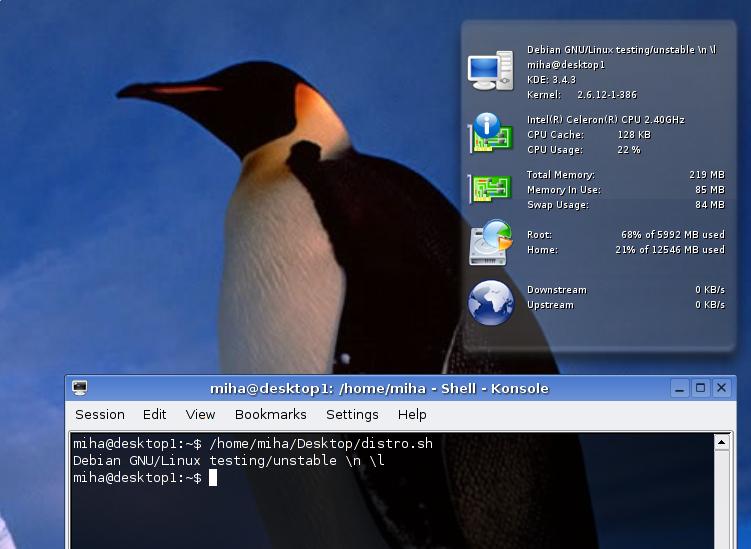Image resolution: width=751 pixels, height=549 pixels.
Task: Open the Session menu in Konsole
Action: point(100,414)
